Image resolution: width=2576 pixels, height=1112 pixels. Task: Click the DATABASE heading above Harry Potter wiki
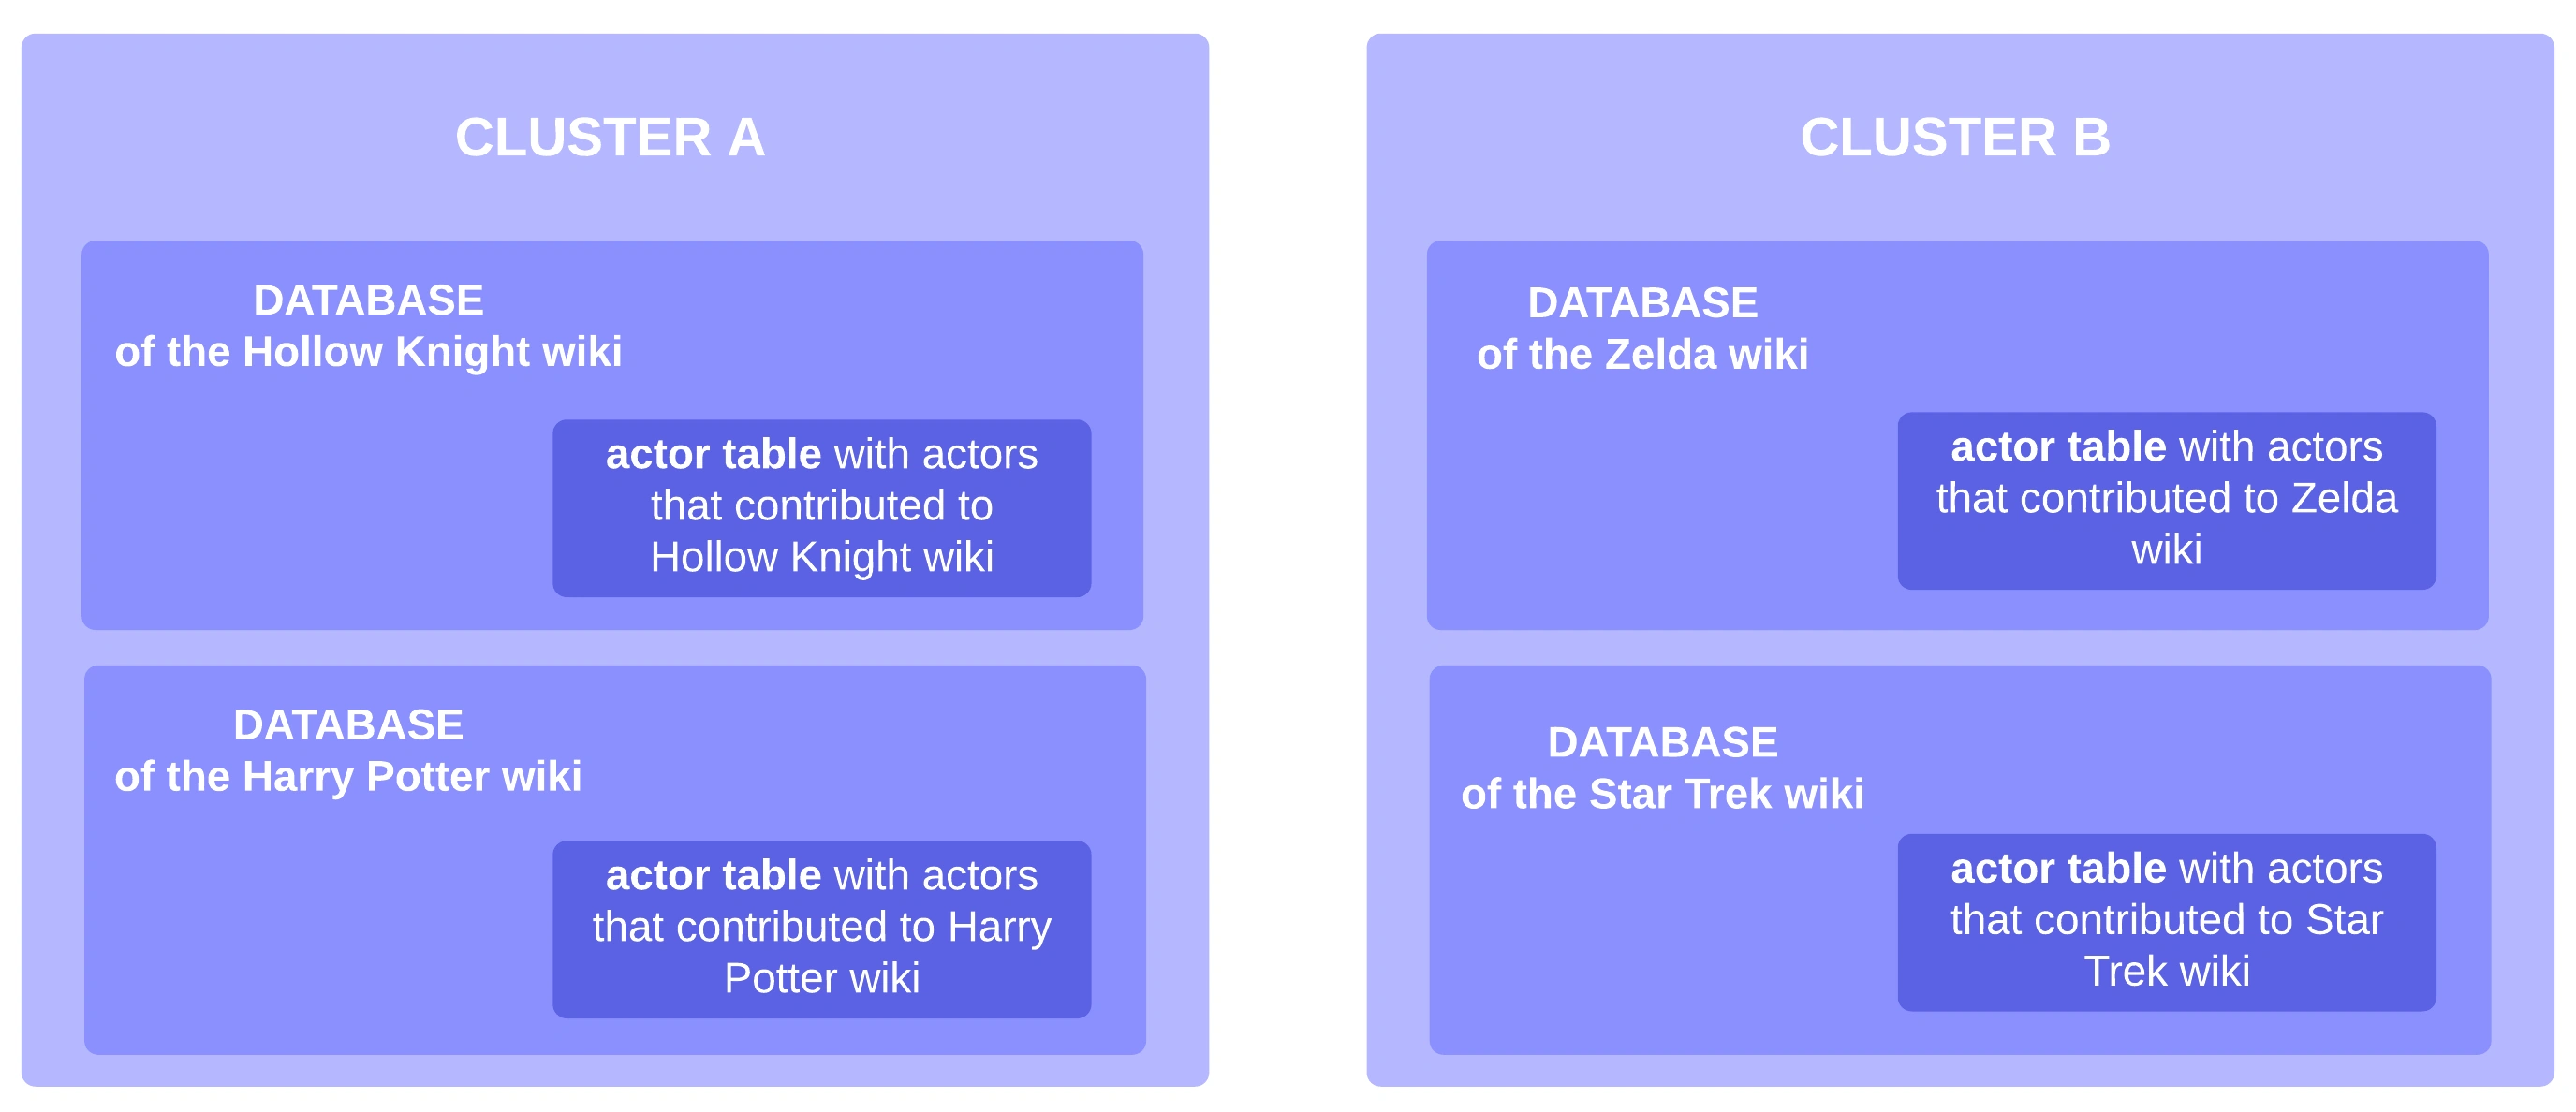point(348,725)
